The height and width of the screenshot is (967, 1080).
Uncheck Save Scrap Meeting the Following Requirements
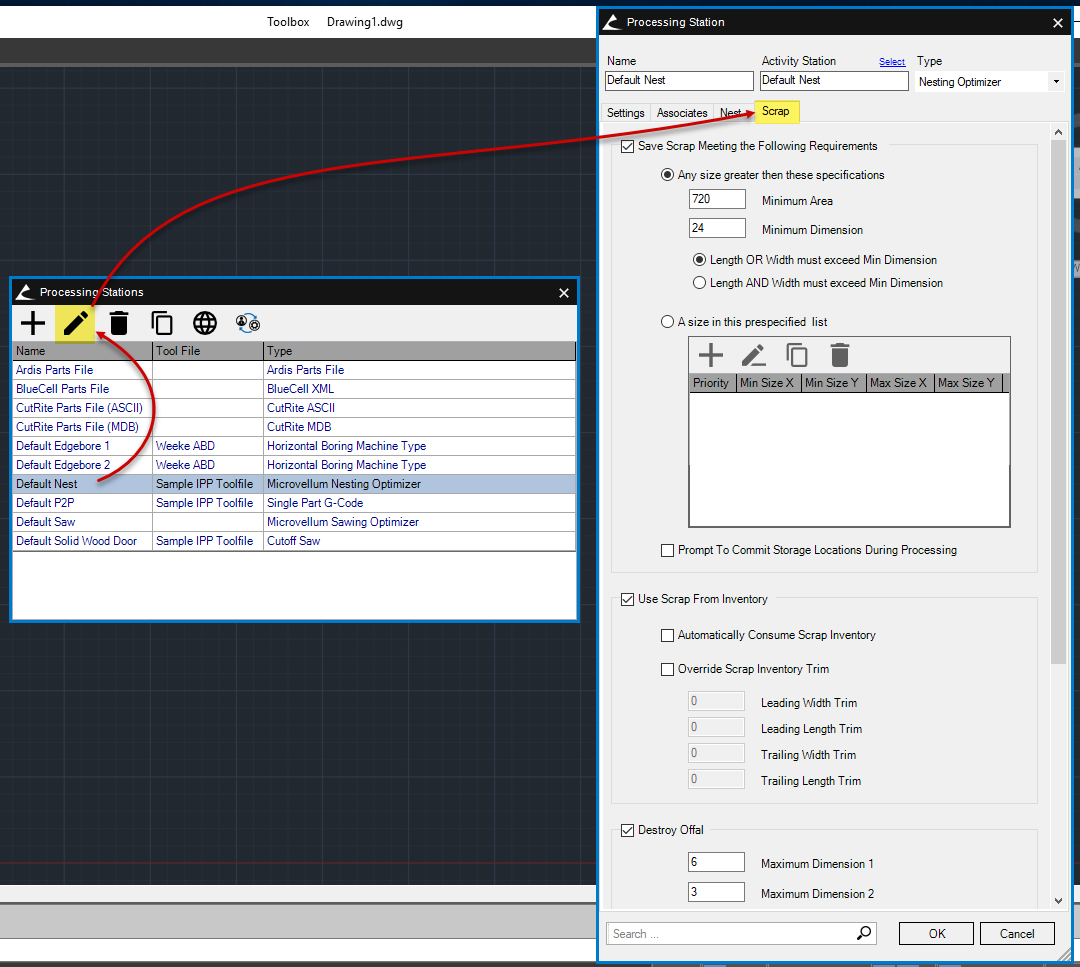click(x=628, y=146)
